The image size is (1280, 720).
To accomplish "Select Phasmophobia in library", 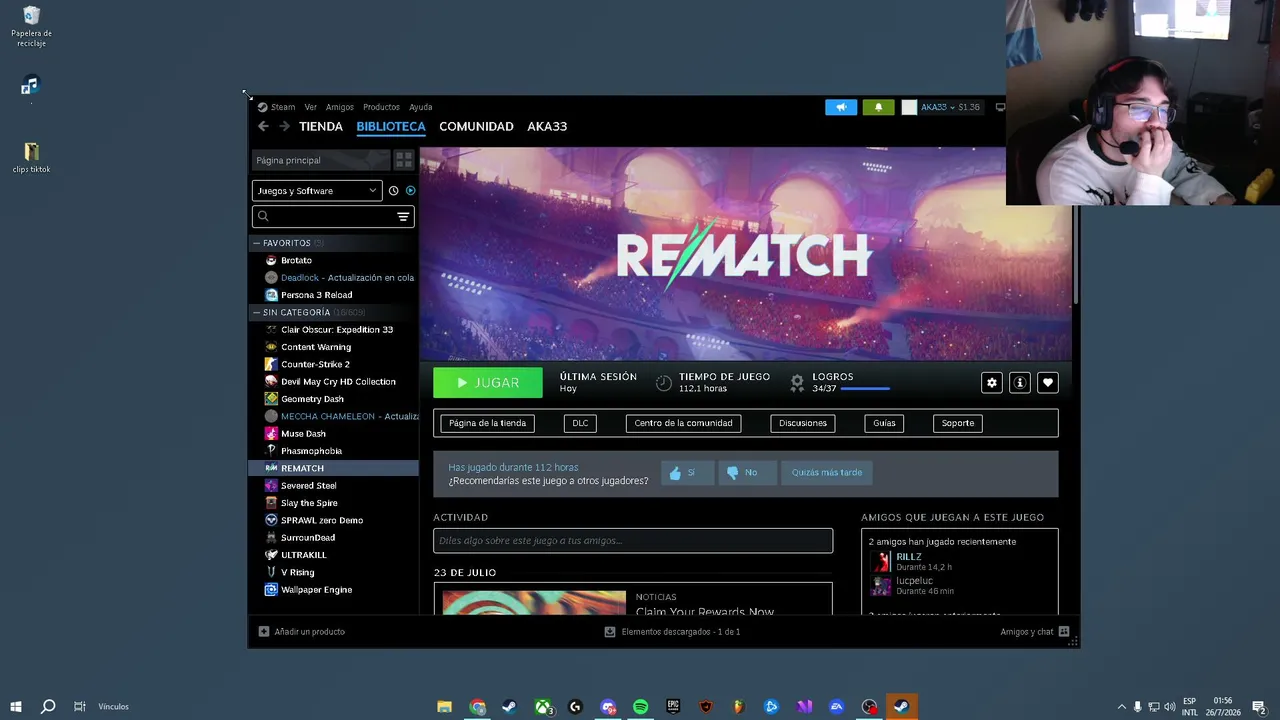I will [311, 451].
